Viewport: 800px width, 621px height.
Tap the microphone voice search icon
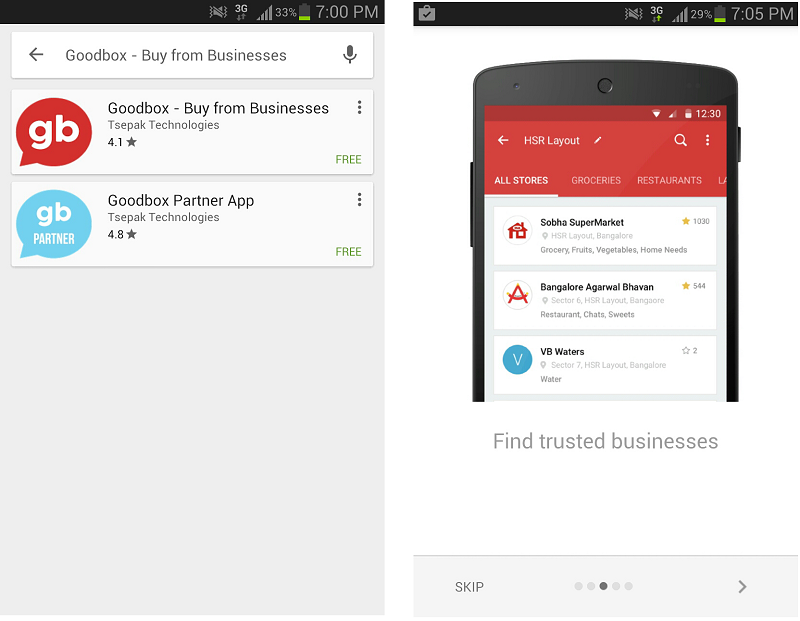349,54
